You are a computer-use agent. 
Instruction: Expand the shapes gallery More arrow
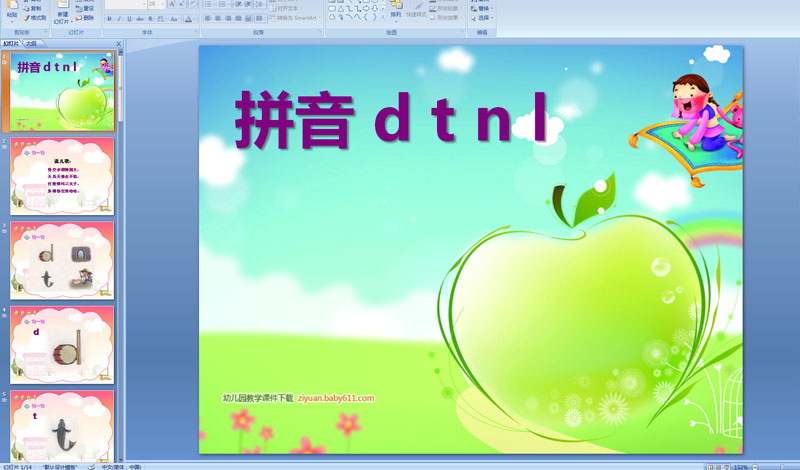(x=383, y=17)
